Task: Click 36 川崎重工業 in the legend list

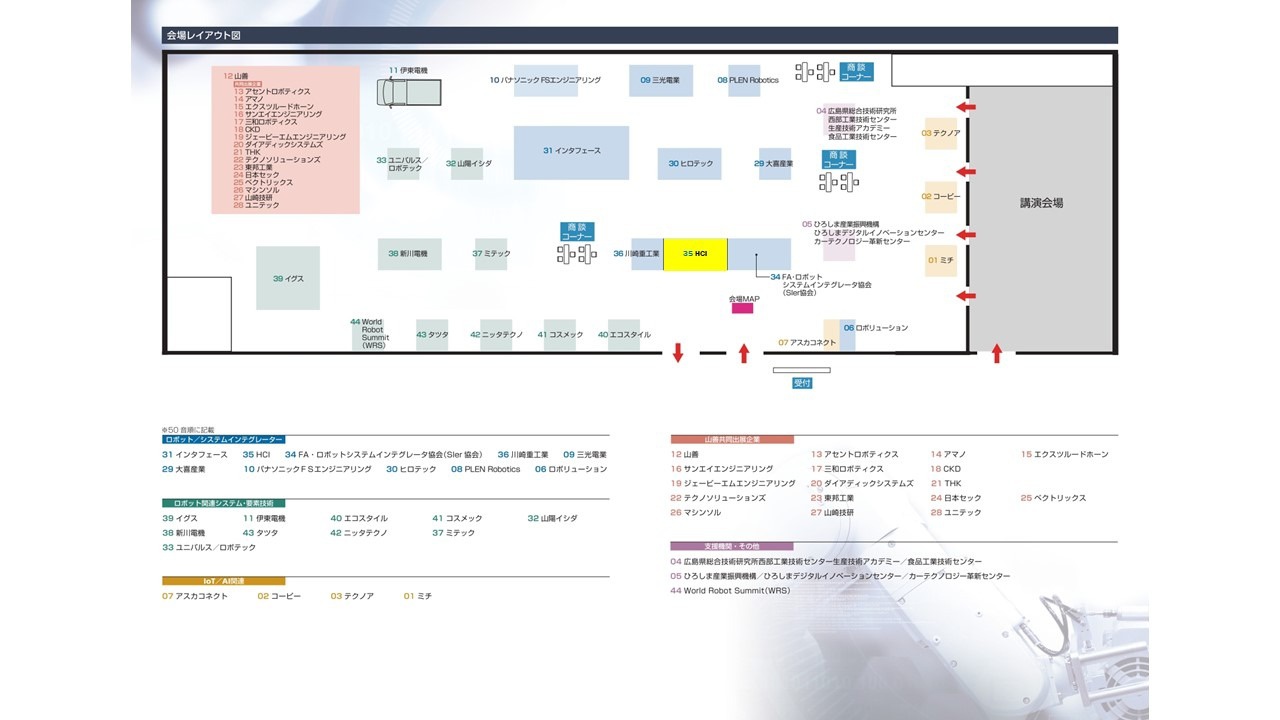Action: tap(523, 454)
